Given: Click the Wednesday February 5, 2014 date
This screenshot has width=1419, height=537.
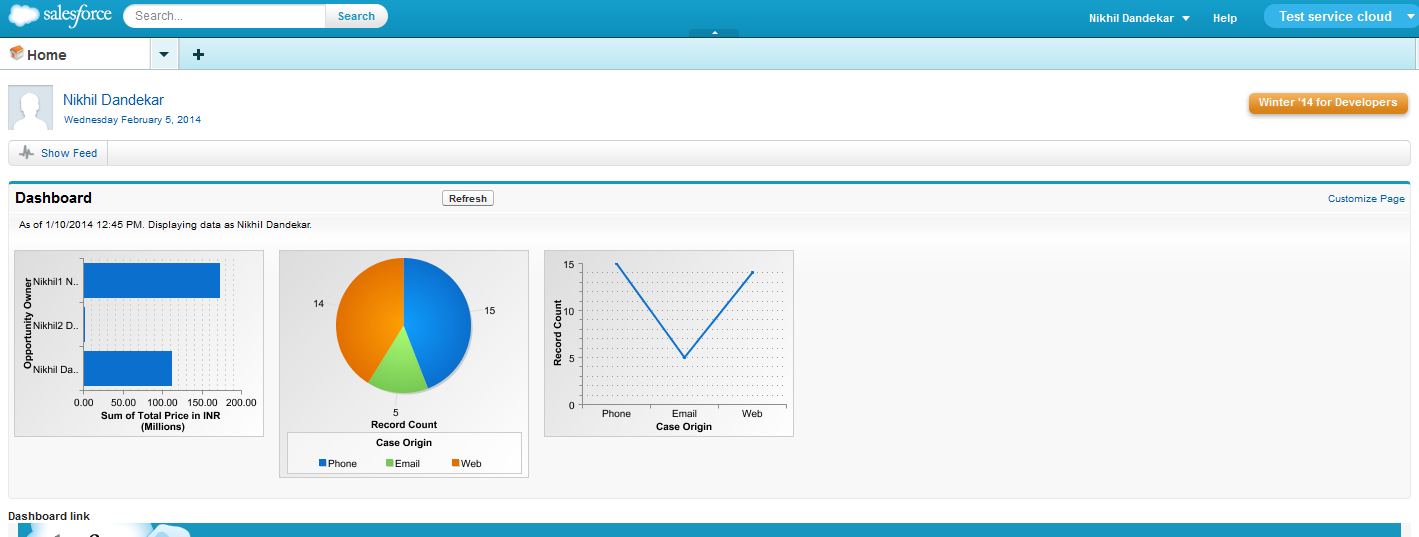Looking at the screenshot, I should [x=132, y=120].
